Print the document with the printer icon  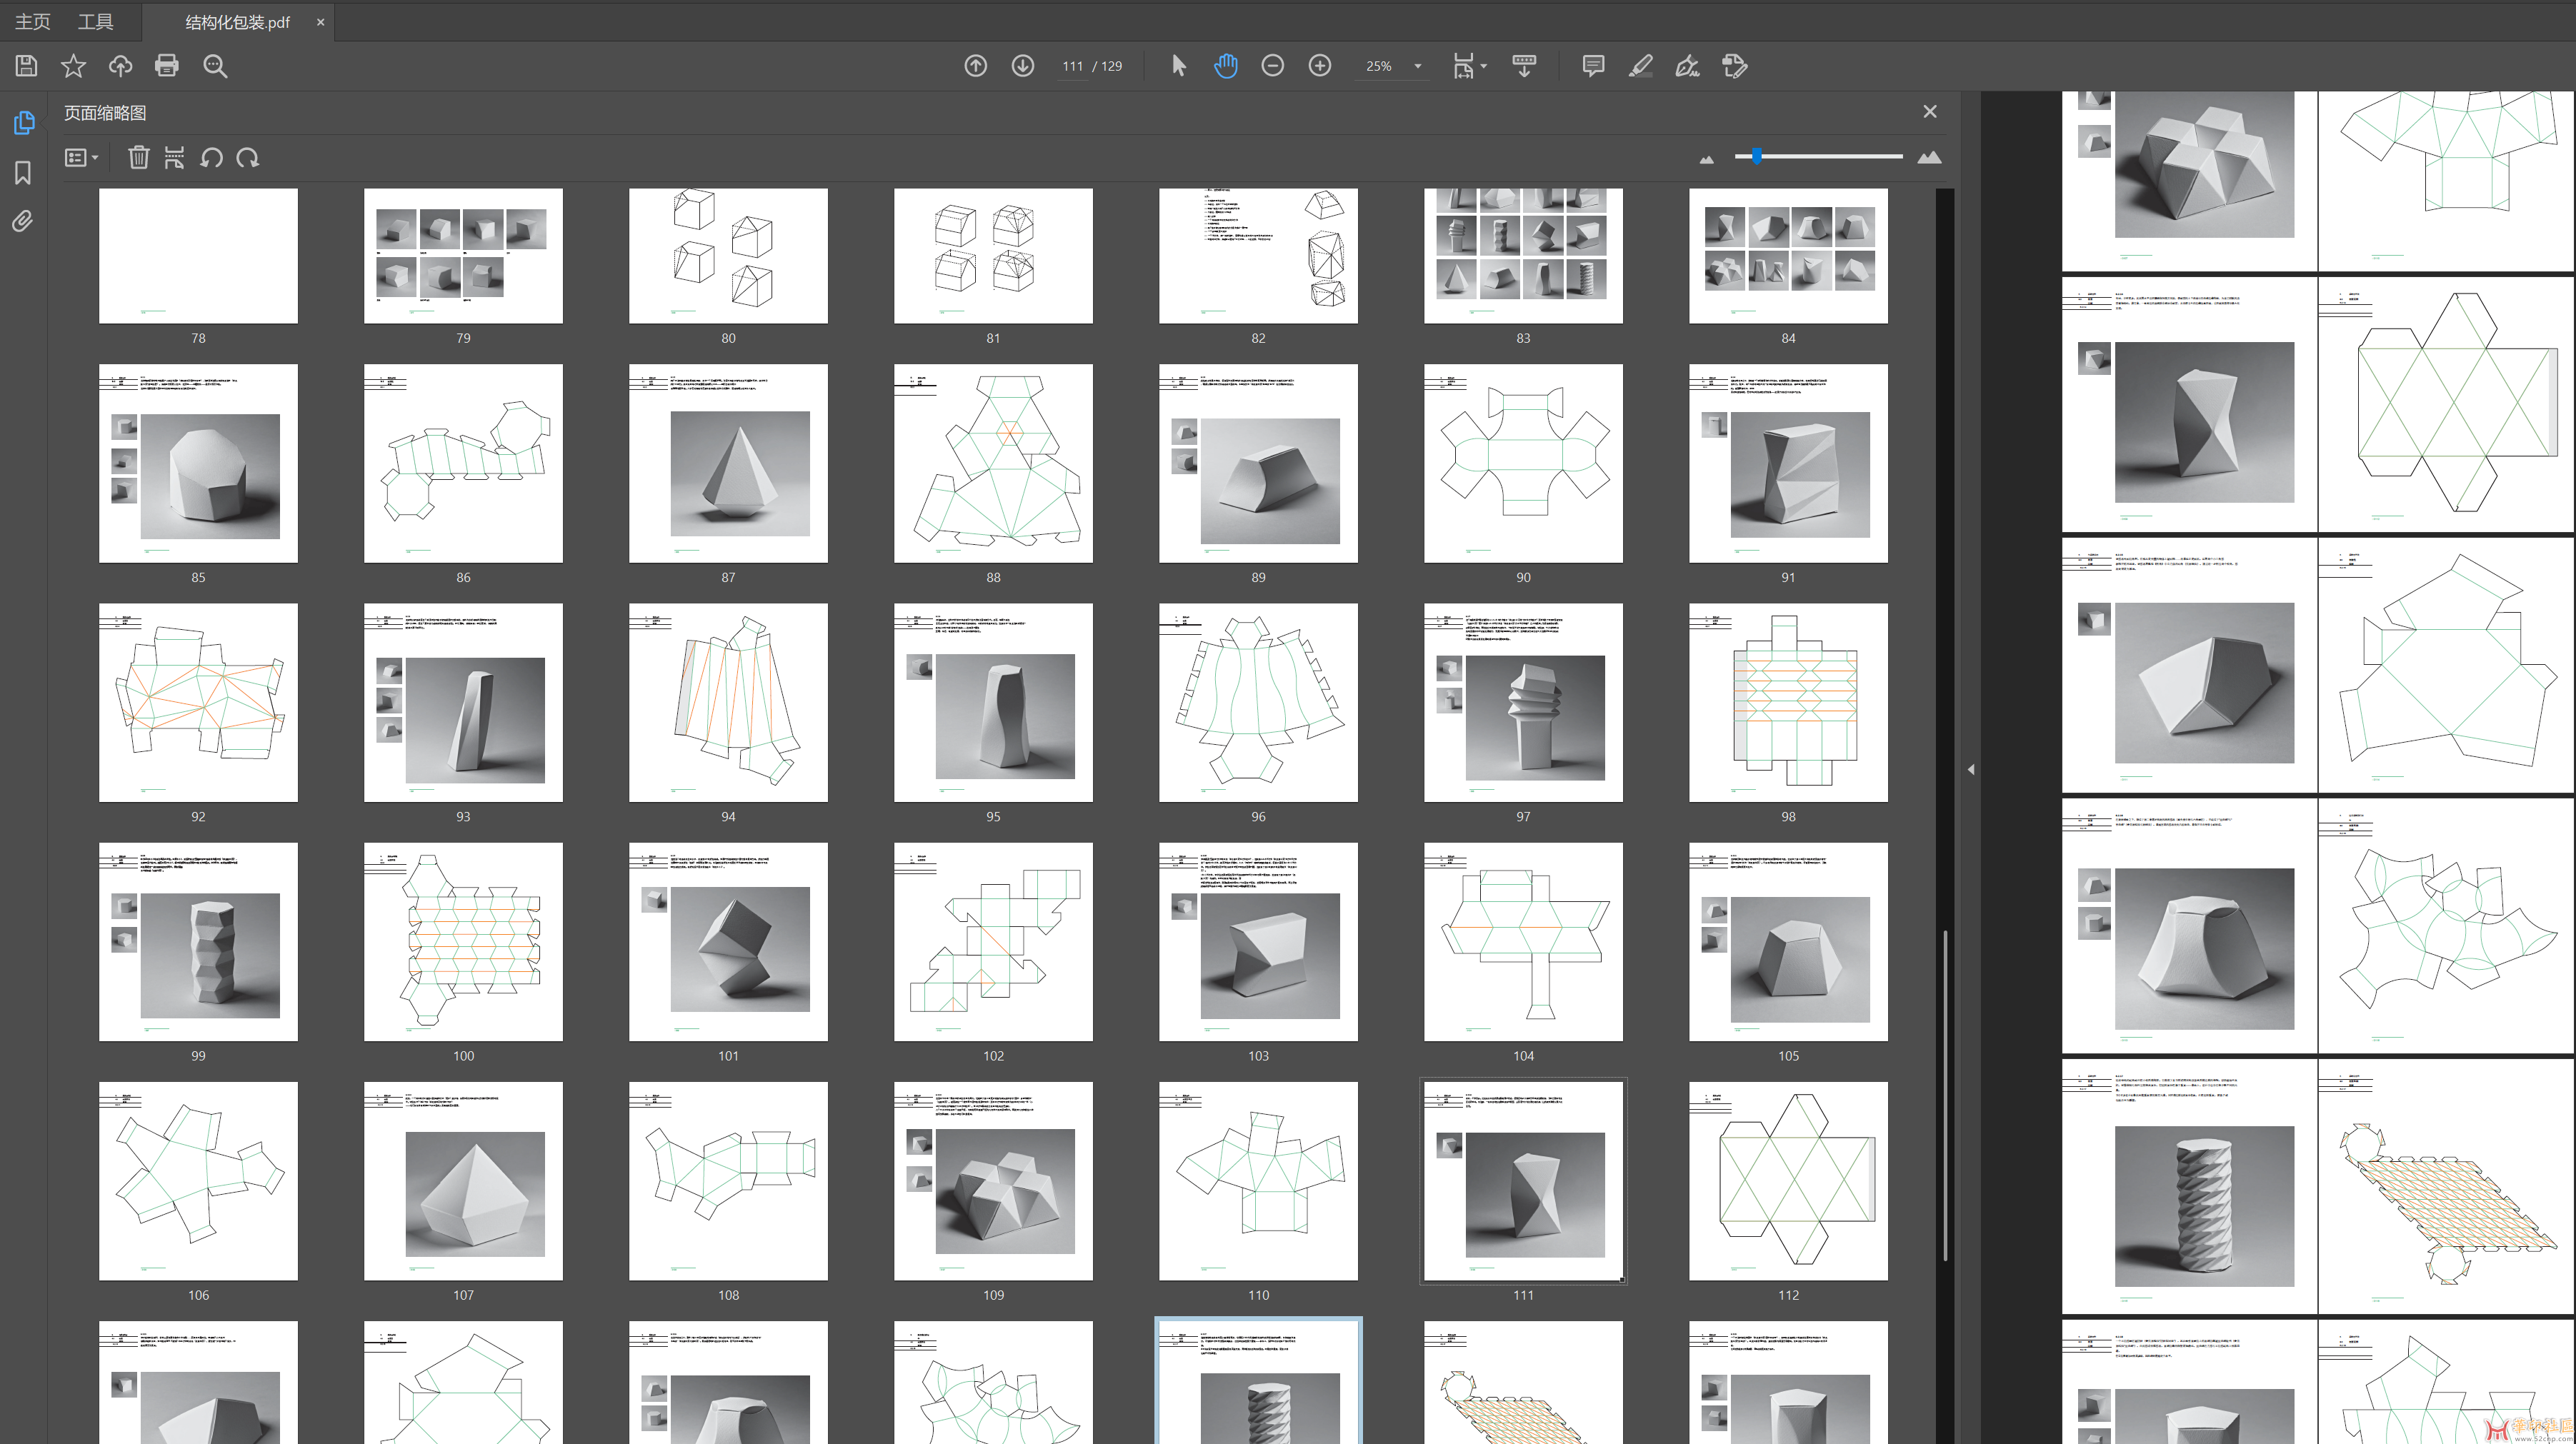pos(167,66)
